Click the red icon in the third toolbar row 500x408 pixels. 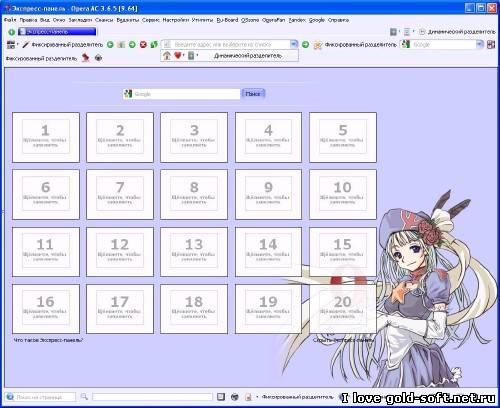[86, 58]
